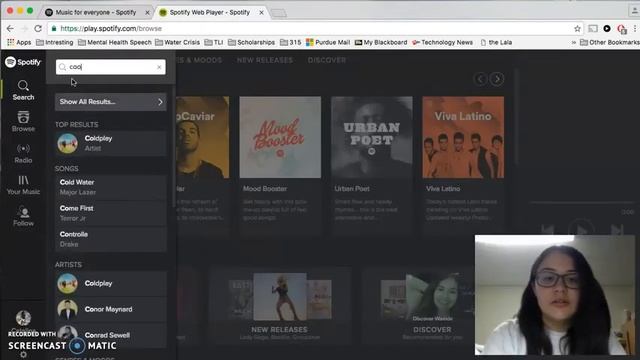Open My Blackboard bookmark

click(x=381, y=42)
